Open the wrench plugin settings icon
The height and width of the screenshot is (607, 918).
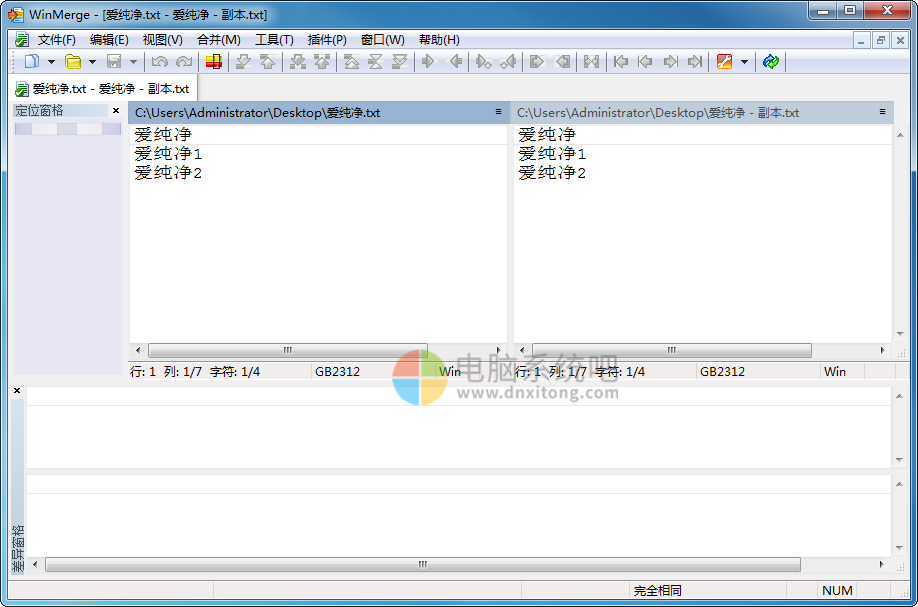click(722, 61)
